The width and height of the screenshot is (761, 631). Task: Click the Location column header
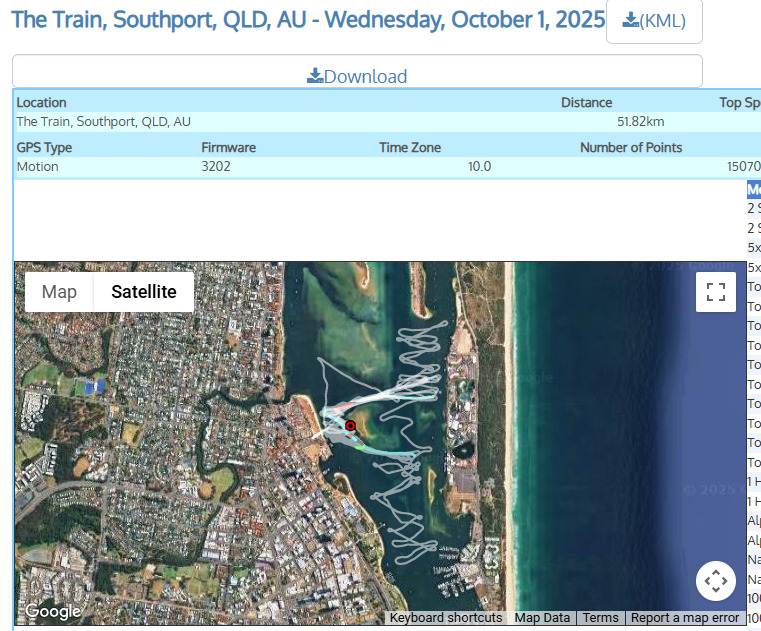tap(41, 102)
